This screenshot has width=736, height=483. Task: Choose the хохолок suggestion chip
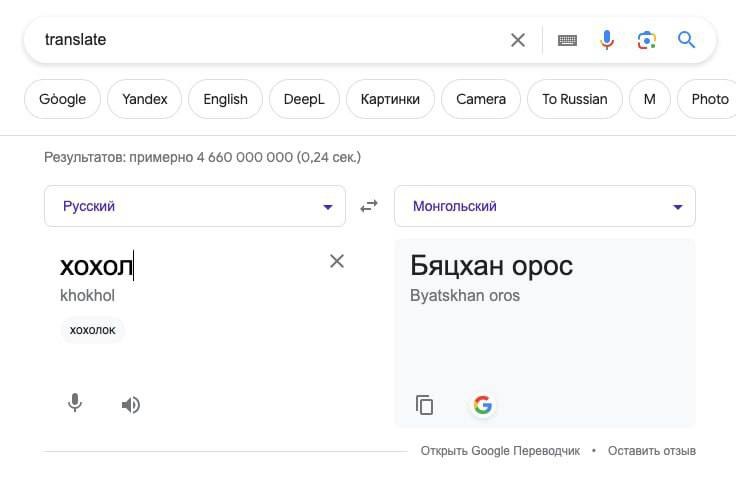point(92,330)
